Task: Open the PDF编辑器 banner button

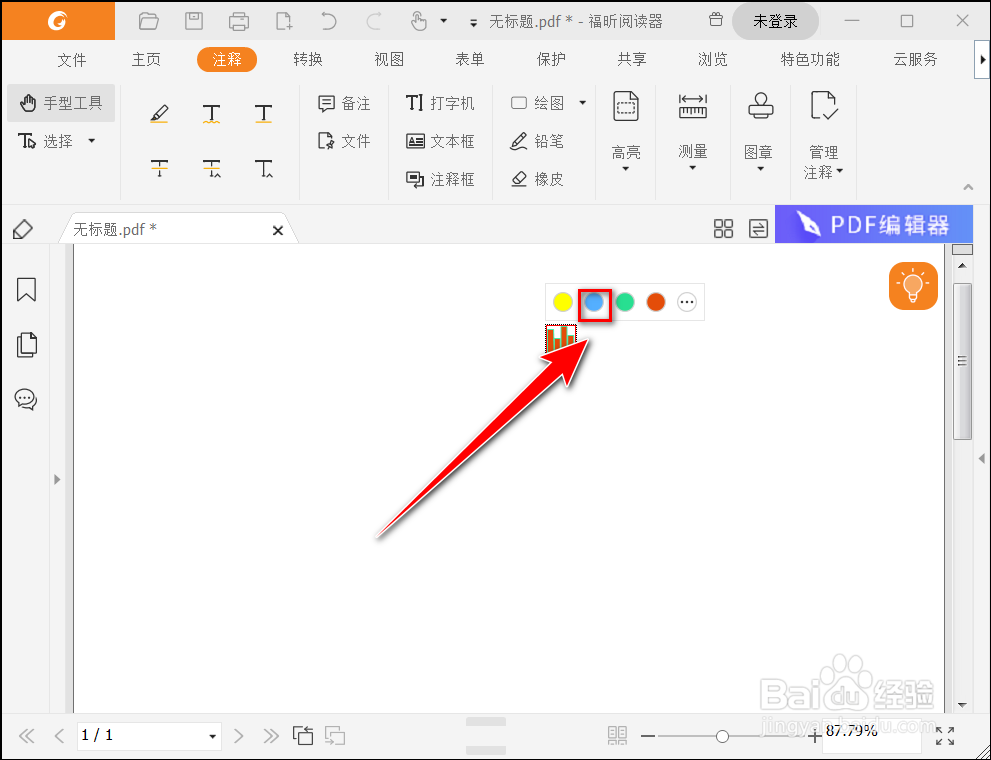Action: click(873, 224)
